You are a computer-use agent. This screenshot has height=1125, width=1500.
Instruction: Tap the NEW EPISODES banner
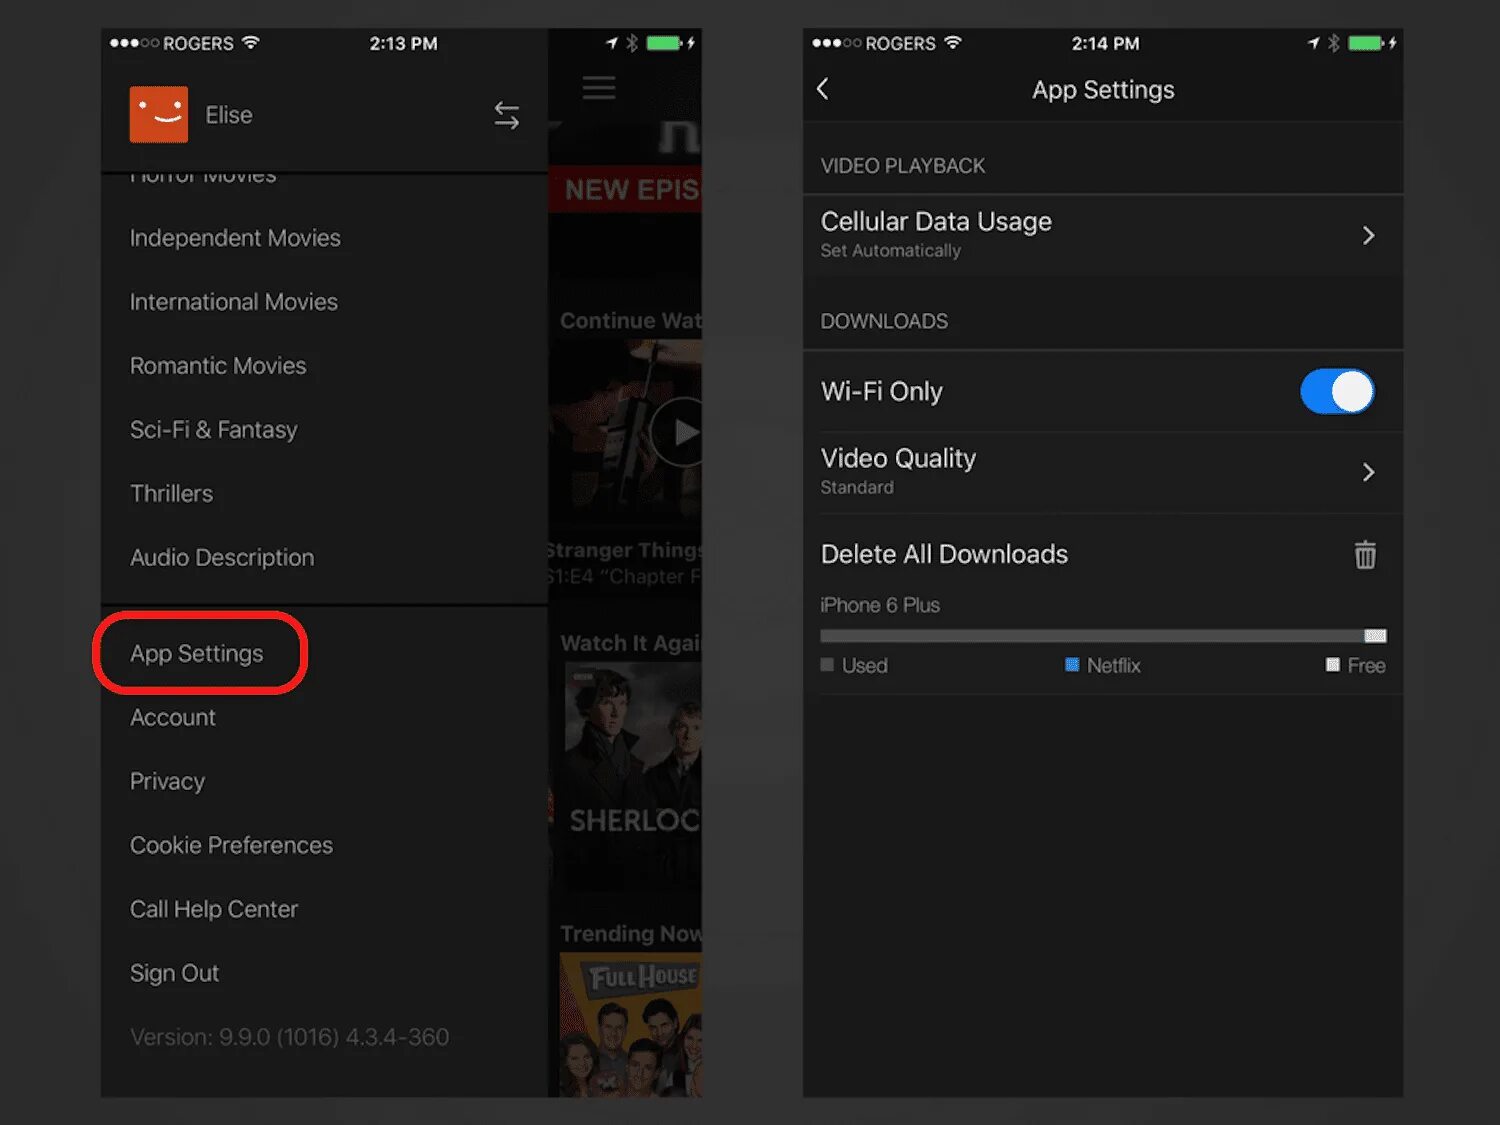pos(626,190)
